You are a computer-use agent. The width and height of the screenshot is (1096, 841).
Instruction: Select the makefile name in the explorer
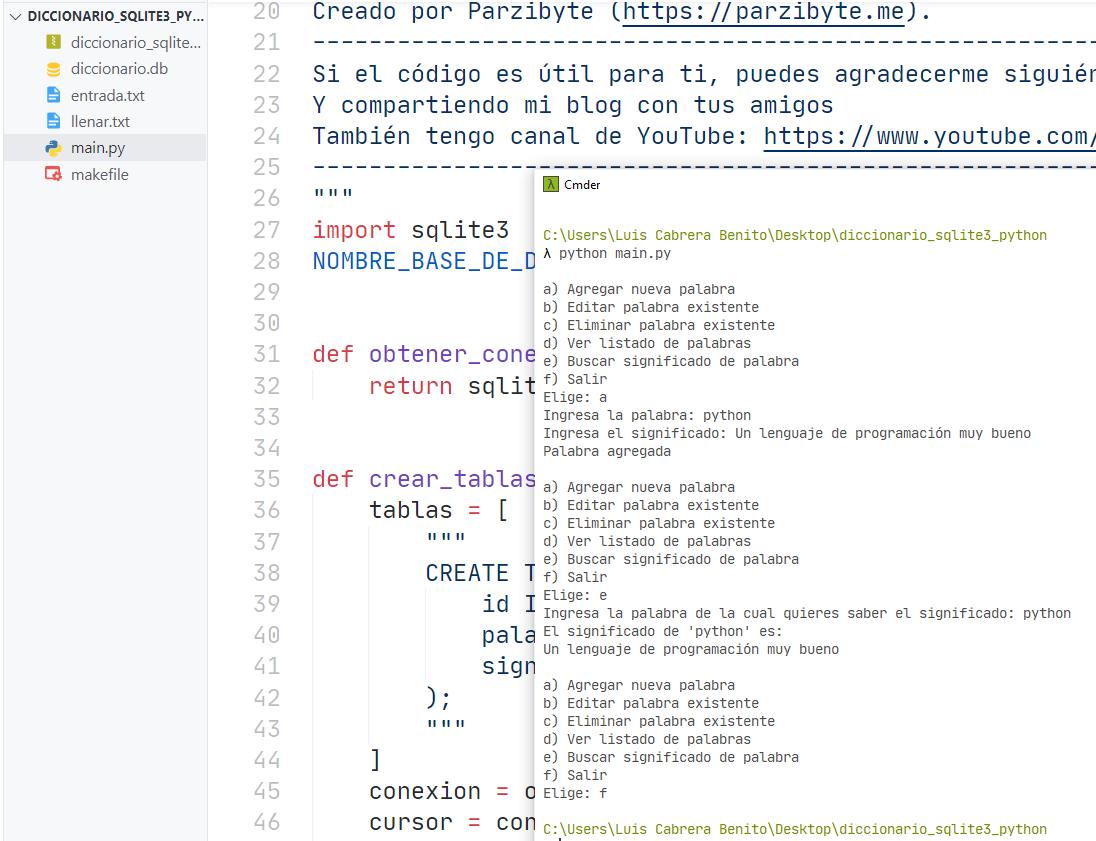[99, 174]
